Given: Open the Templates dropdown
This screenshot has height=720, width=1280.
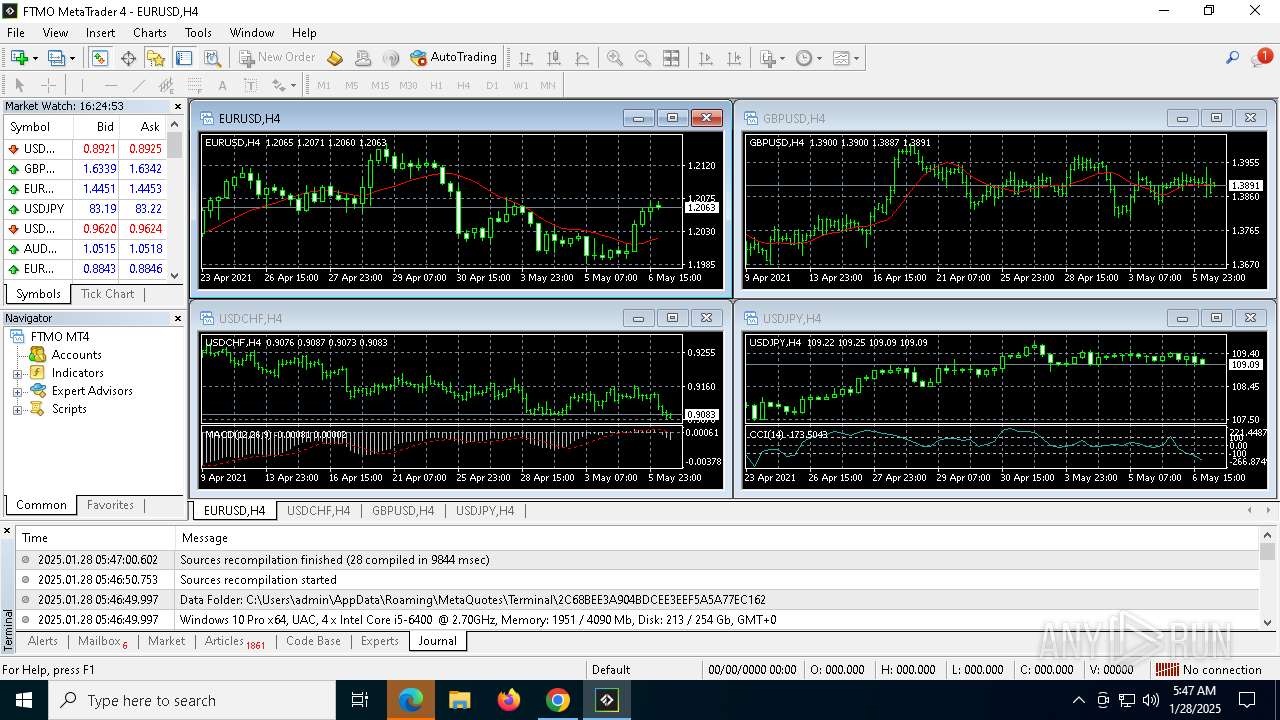Looking at the screenshot, I should click(845, 58).
